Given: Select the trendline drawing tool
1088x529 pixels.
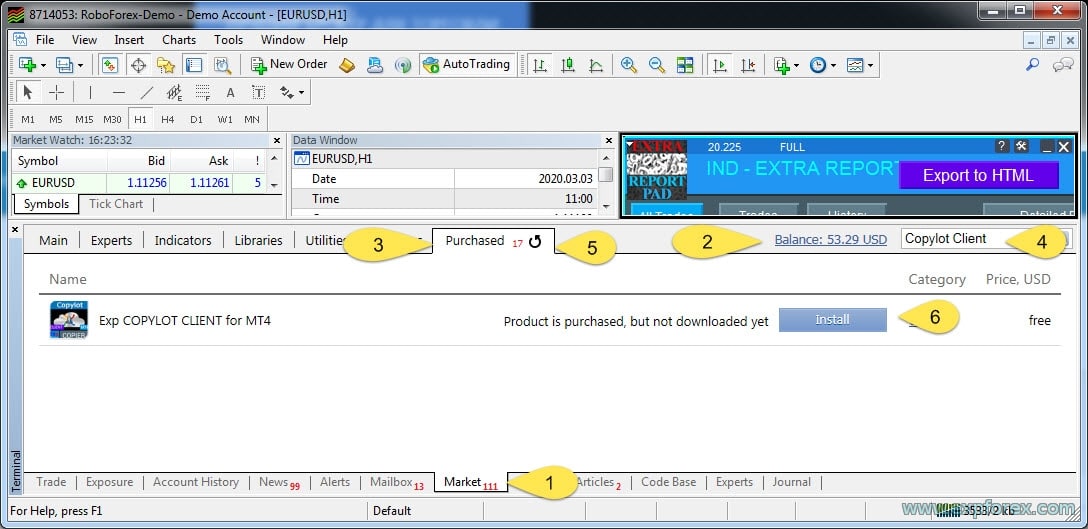Looking at the screenshot, I should (x=146, y=92).
